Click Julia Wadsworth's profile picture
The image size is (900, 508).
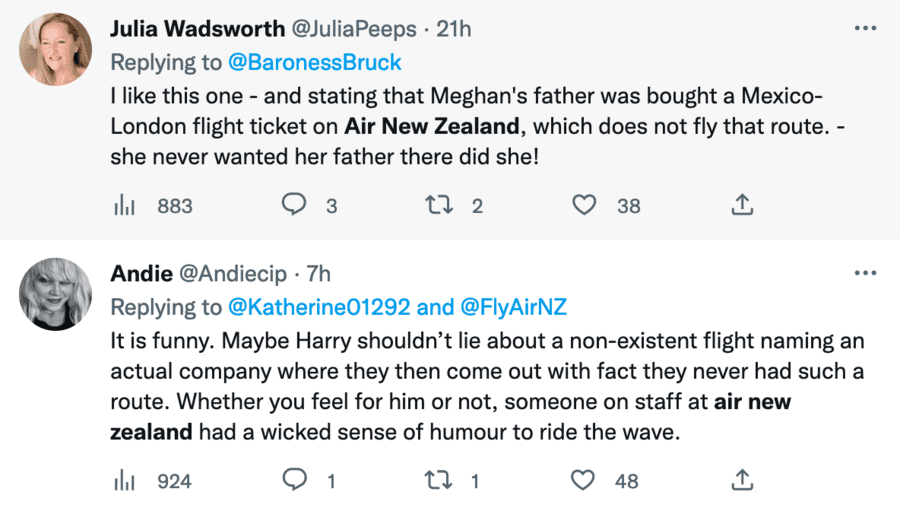point(55,49)
